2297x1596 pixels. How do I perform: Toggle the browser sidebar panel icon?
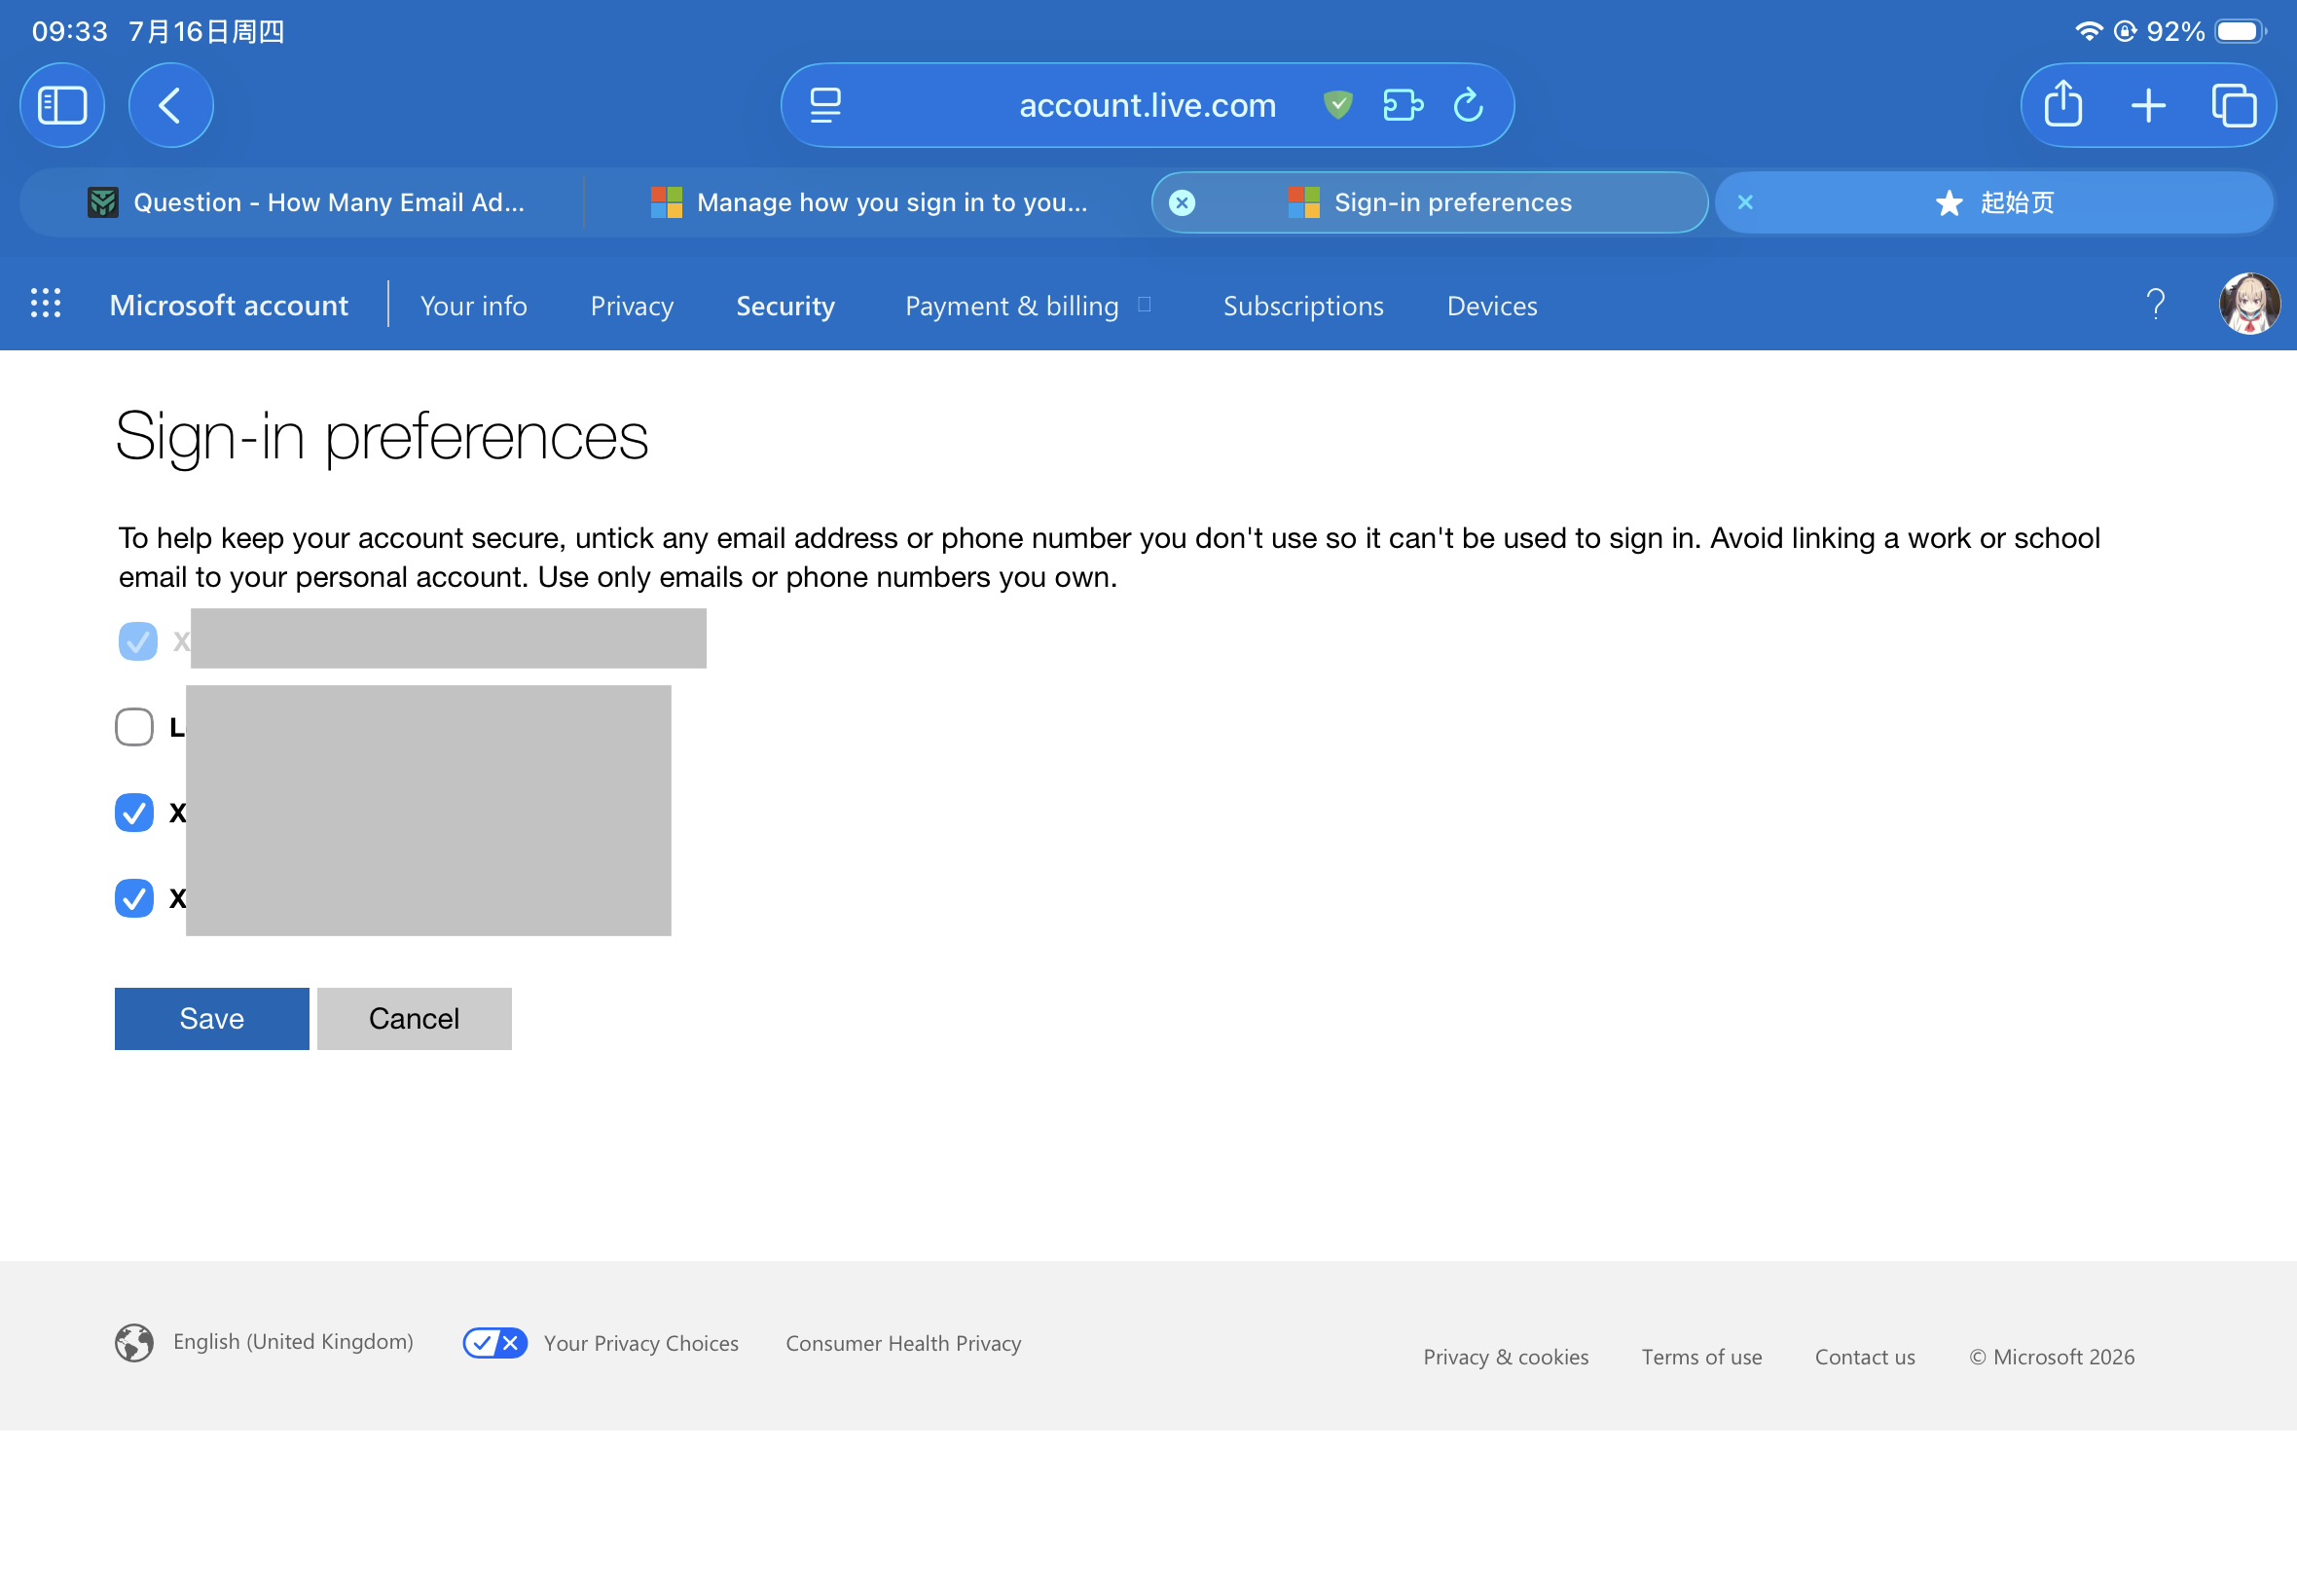[62, 105]
